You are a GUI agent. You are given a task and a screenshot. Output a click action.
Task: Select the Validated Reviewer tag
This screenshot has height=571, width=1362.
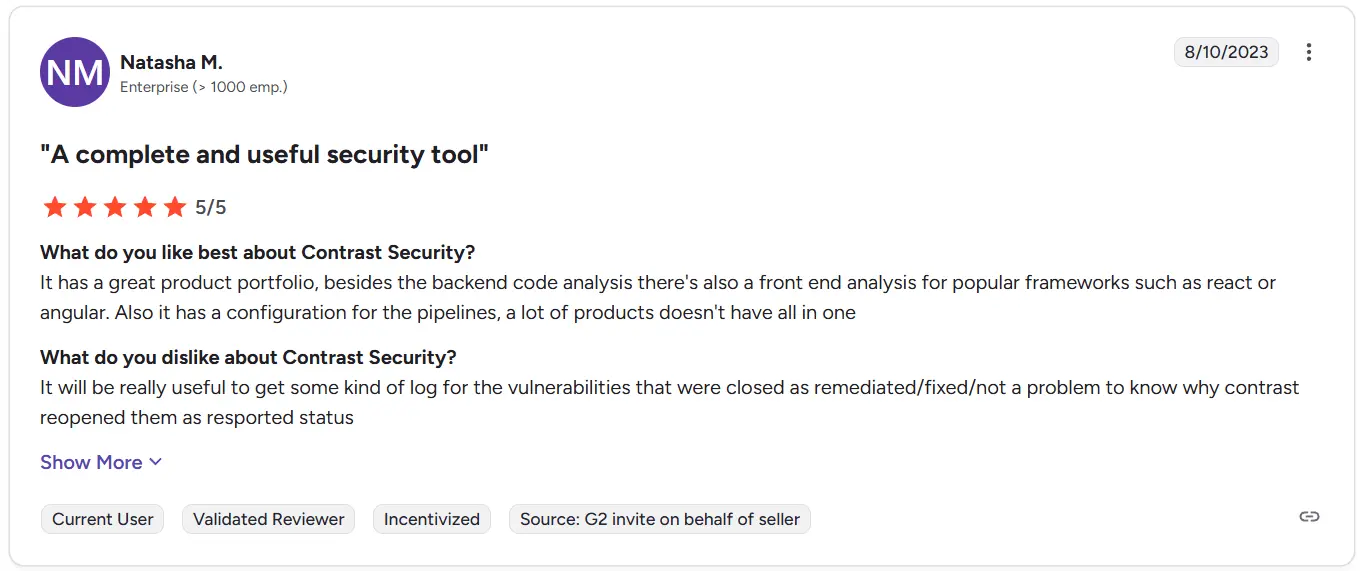pos(268,519)
